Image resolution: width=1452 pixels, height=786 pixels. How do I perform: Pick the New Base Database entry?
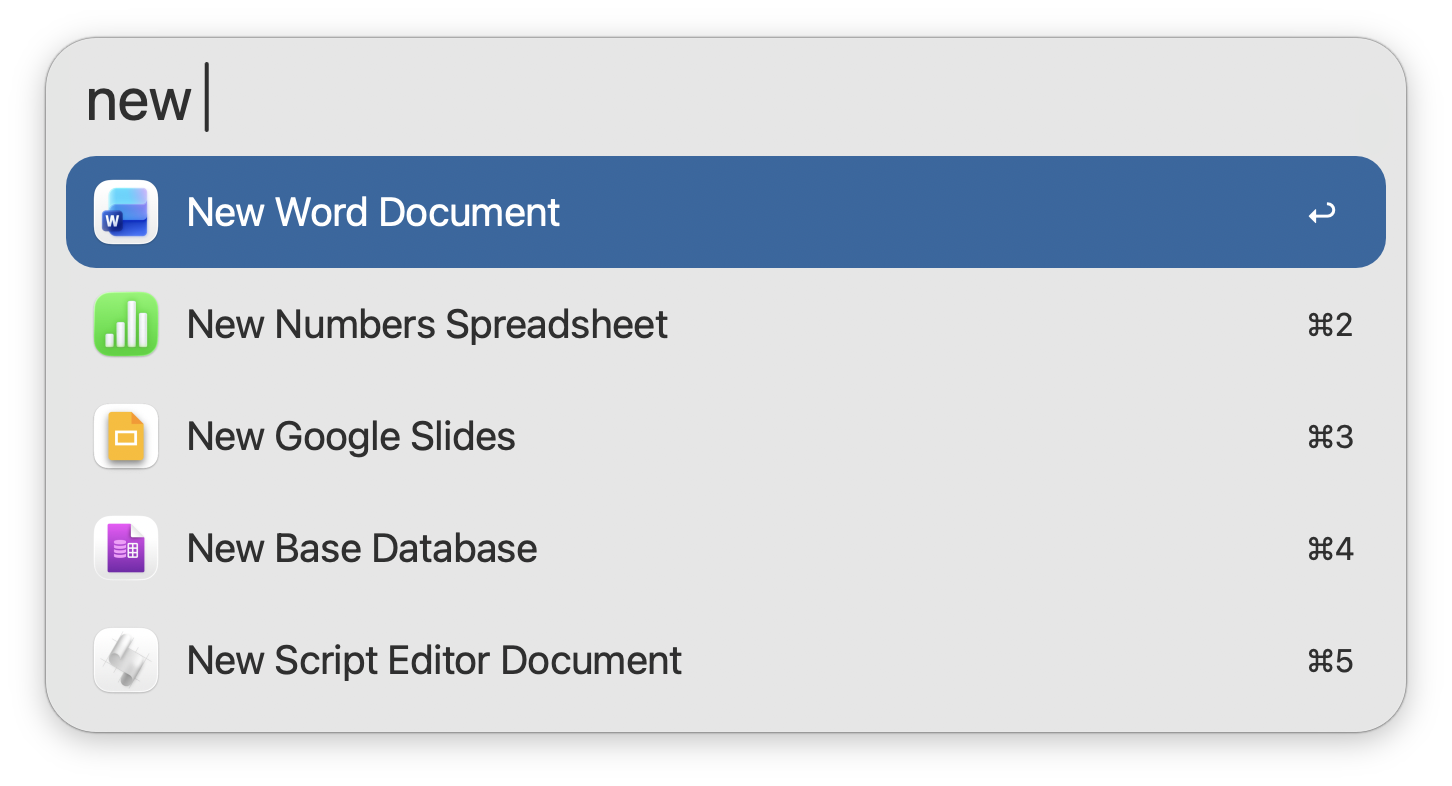point(362,548)
